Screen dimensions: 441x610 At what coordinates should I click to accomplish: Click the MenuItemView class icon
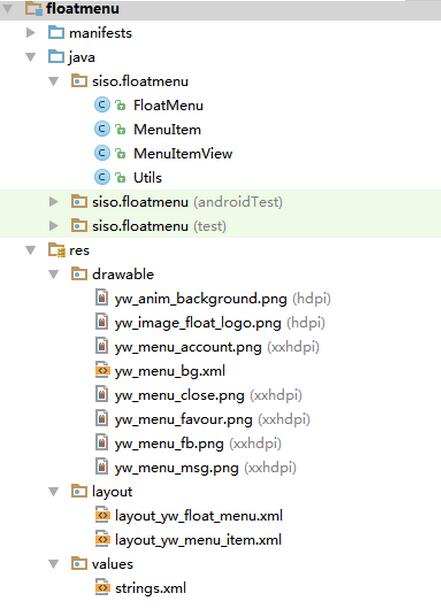coord(102,153)
